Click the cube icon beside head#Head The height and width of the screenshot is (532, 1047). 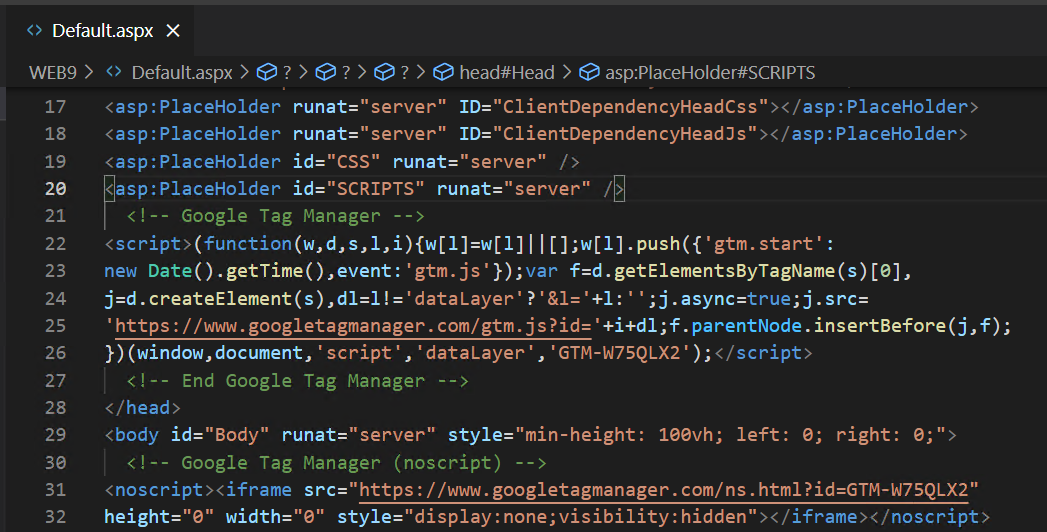coord(443,72)
